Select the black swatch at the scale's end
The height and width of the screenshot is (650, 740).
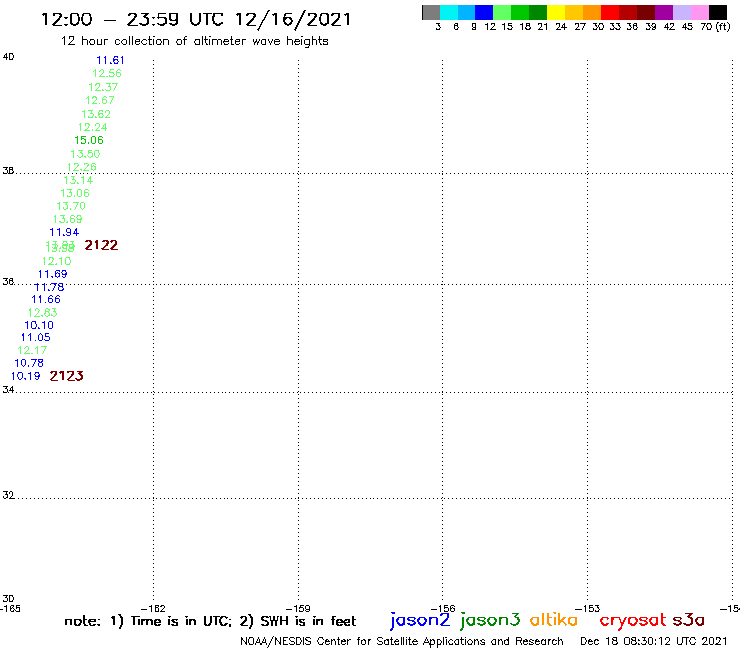tap(718, 12)
